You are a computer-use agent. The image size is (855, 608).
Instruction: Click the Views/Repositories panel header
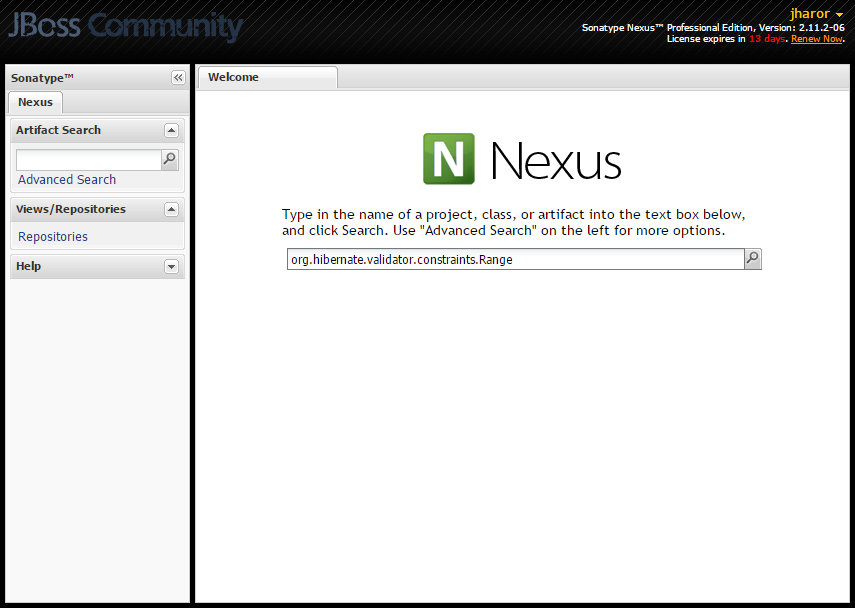(x=97, y=209)
